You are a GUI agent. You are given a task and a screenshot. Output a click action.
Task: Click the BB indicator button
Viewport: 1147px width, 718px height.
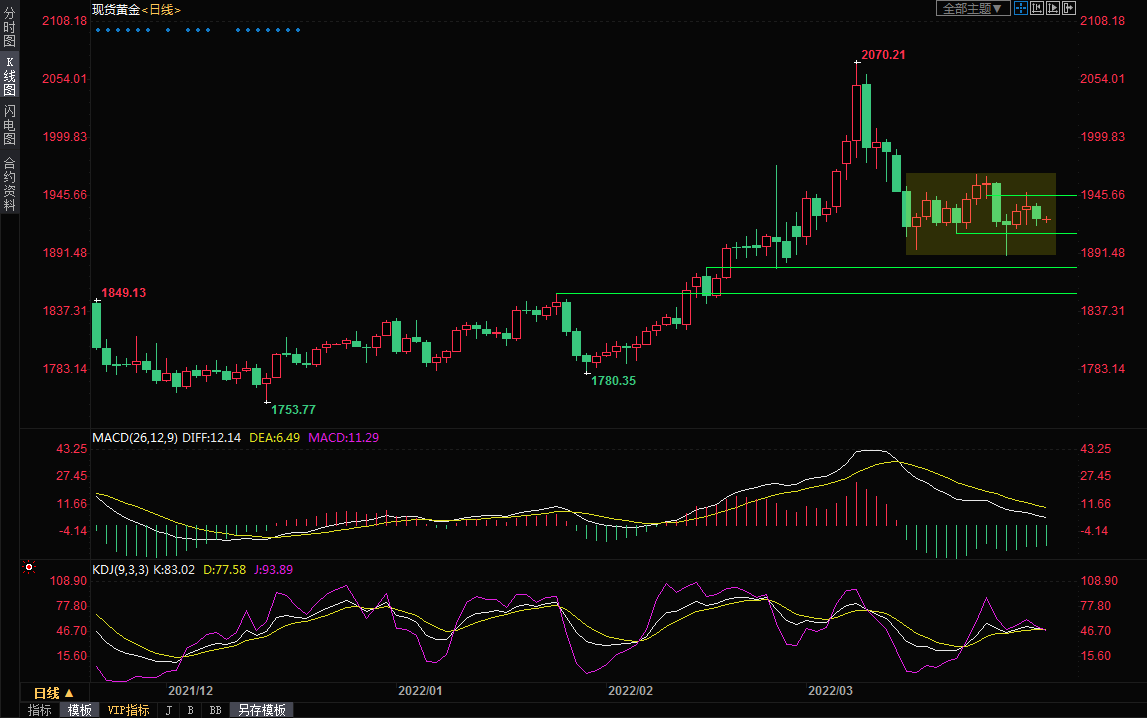point(215,710)
